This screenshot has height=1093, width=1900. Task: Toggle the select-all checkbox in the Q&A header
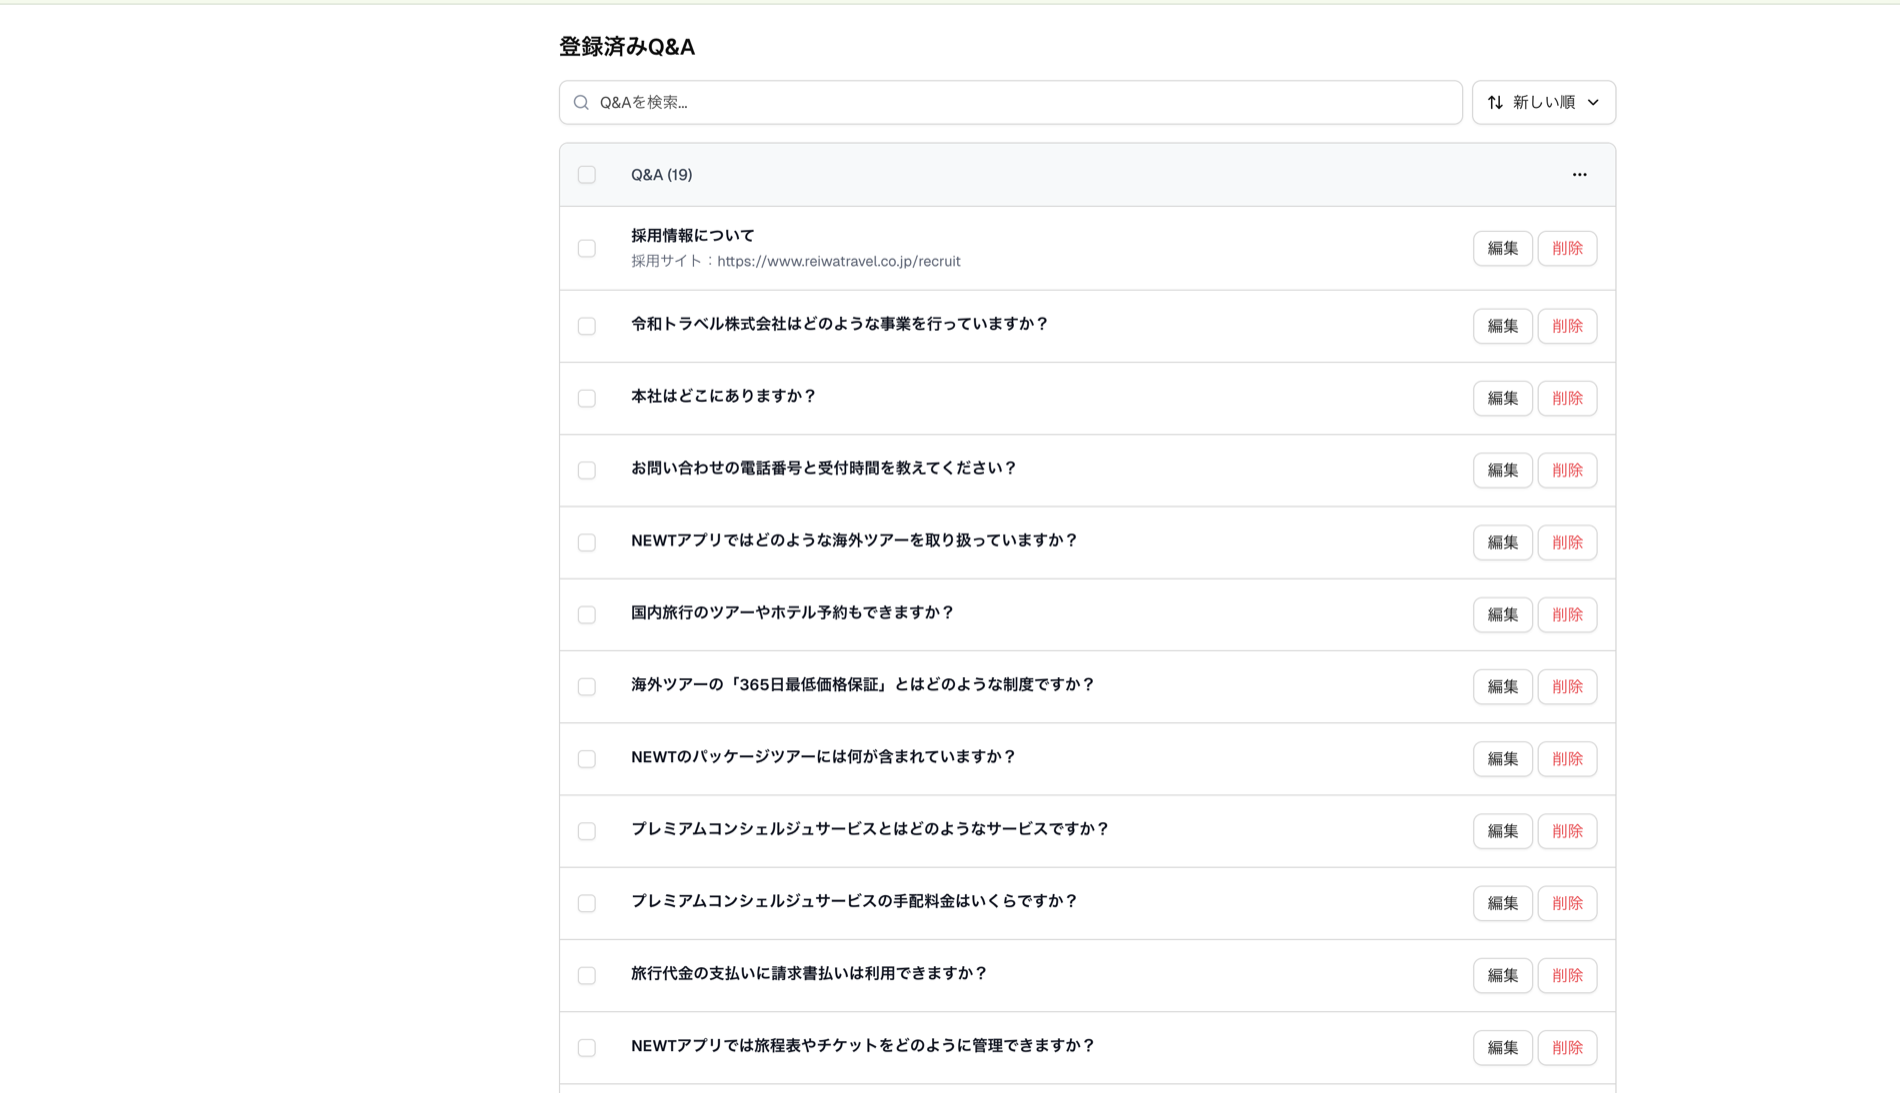point(587,174)
